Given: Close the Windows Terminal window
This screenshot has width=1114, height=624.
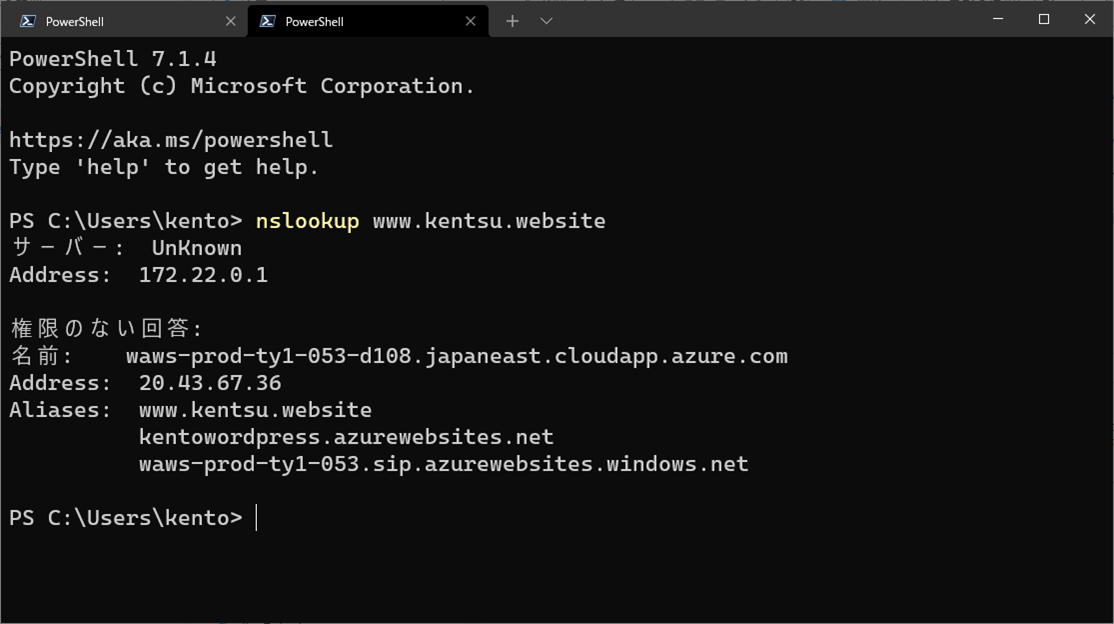Looking at the screenshot, I should tap(1090, 19).
